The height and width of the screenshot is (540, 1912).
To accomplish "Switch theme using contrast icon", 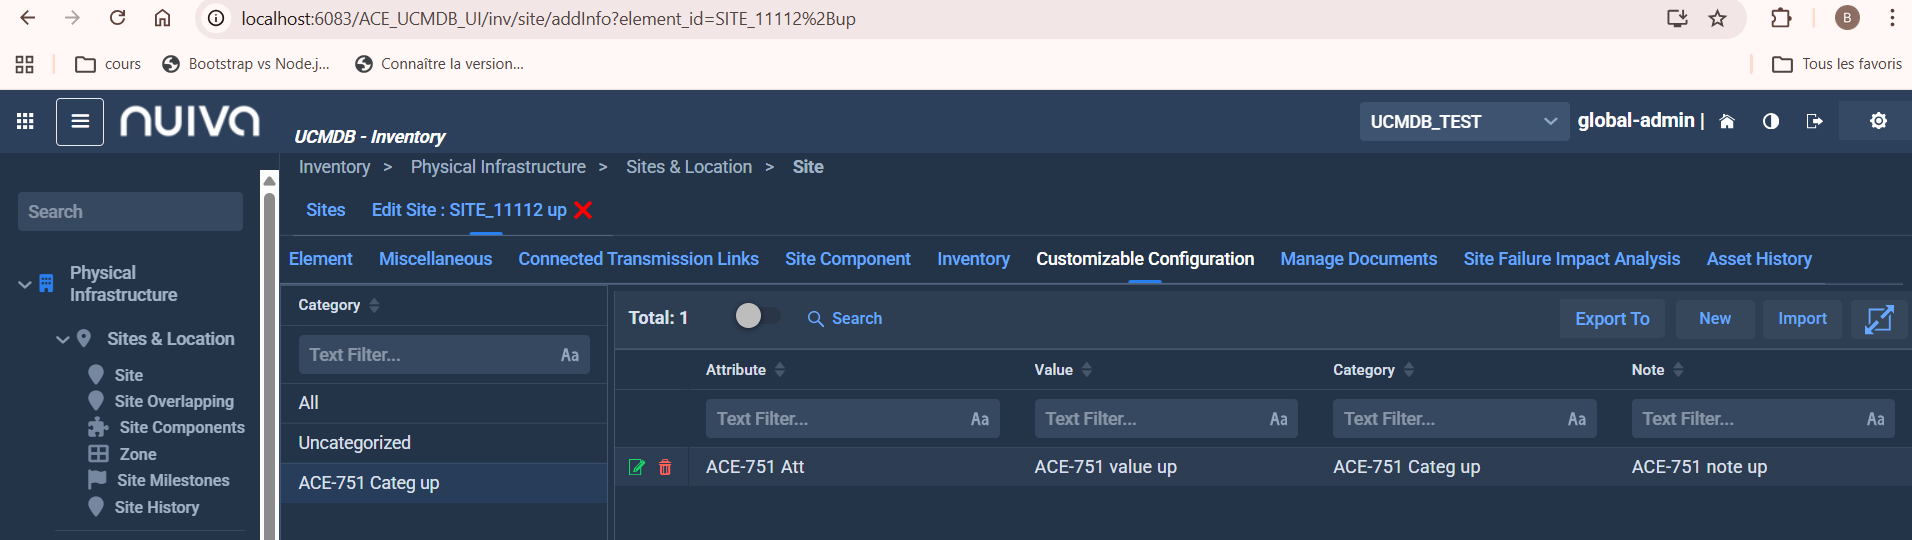I will (x=1770, y=121).
